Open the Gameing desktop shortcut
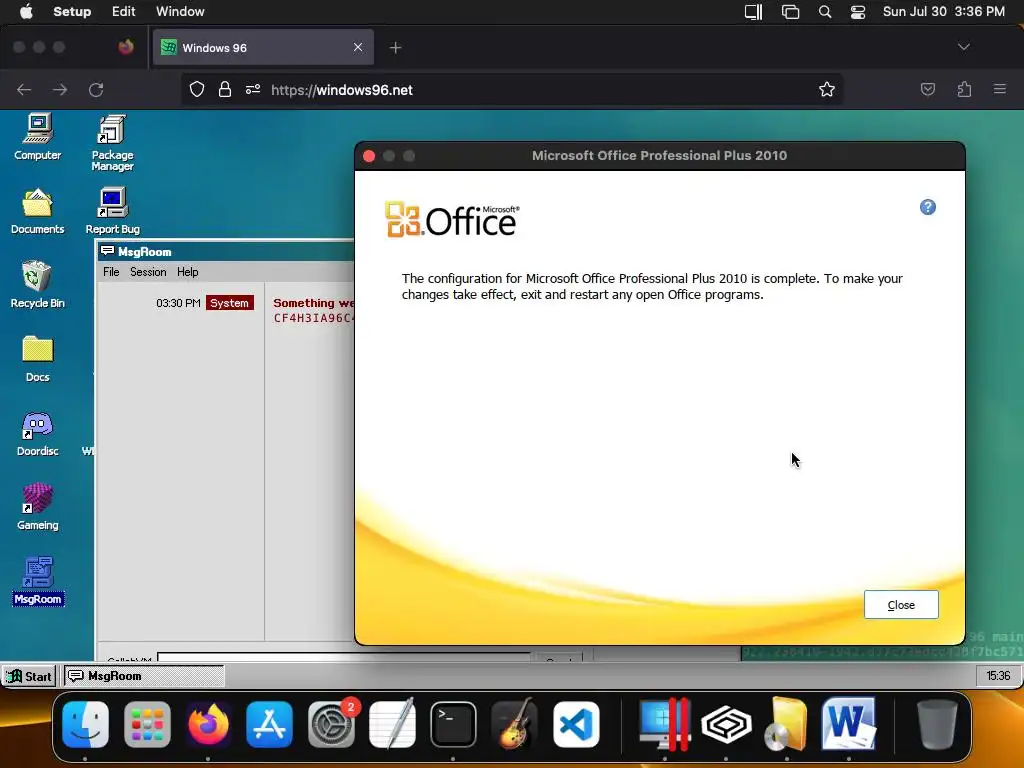The height and width of the screenshot is (768, 1024). click(37, 507)
